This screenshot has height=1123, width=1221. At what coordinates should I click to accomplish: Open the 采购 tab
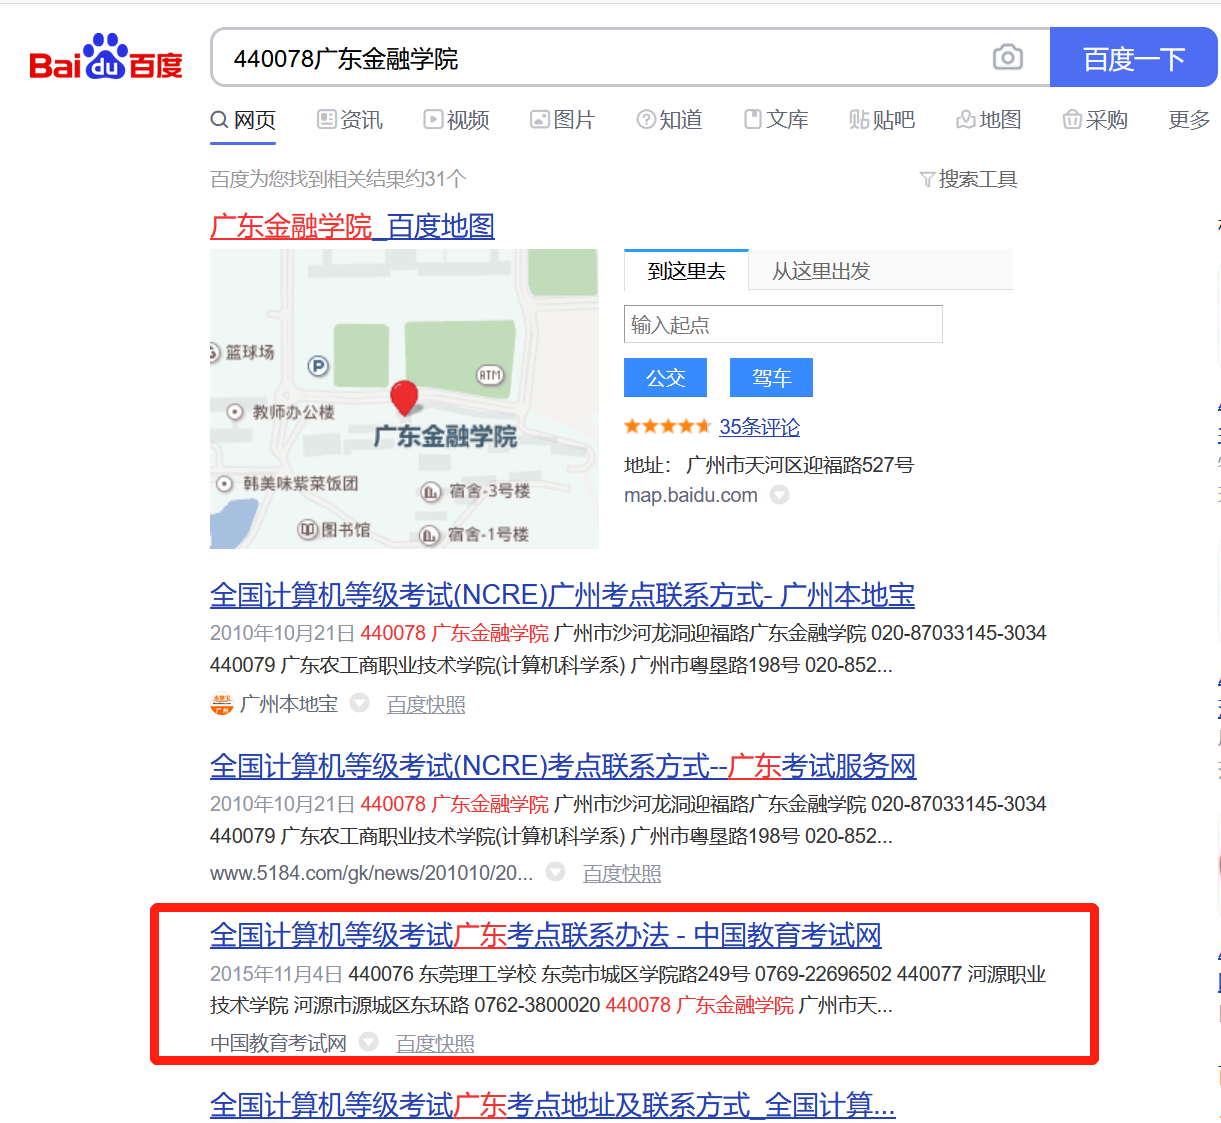pyautogui.click(x=1095, y=120)
